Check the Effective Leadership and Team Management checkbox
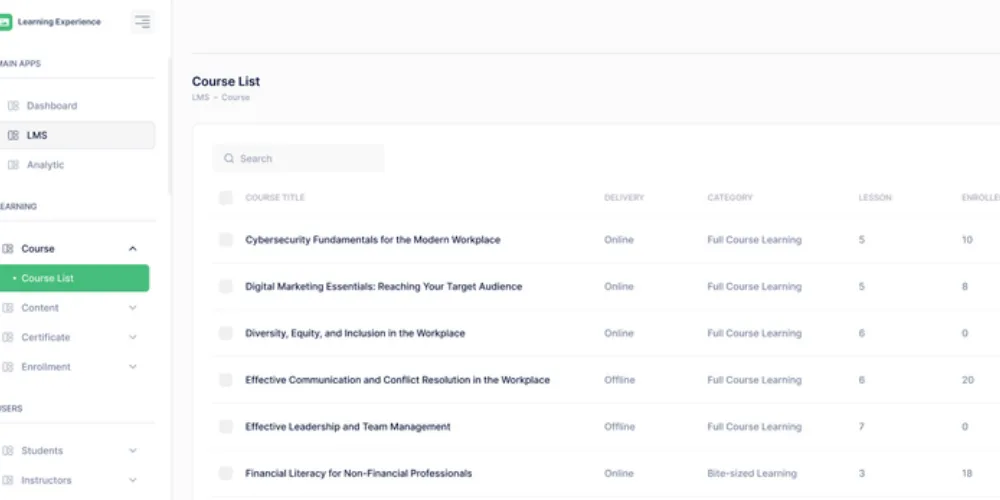Viewport: 1000px width, 500px height. [226, 427]
